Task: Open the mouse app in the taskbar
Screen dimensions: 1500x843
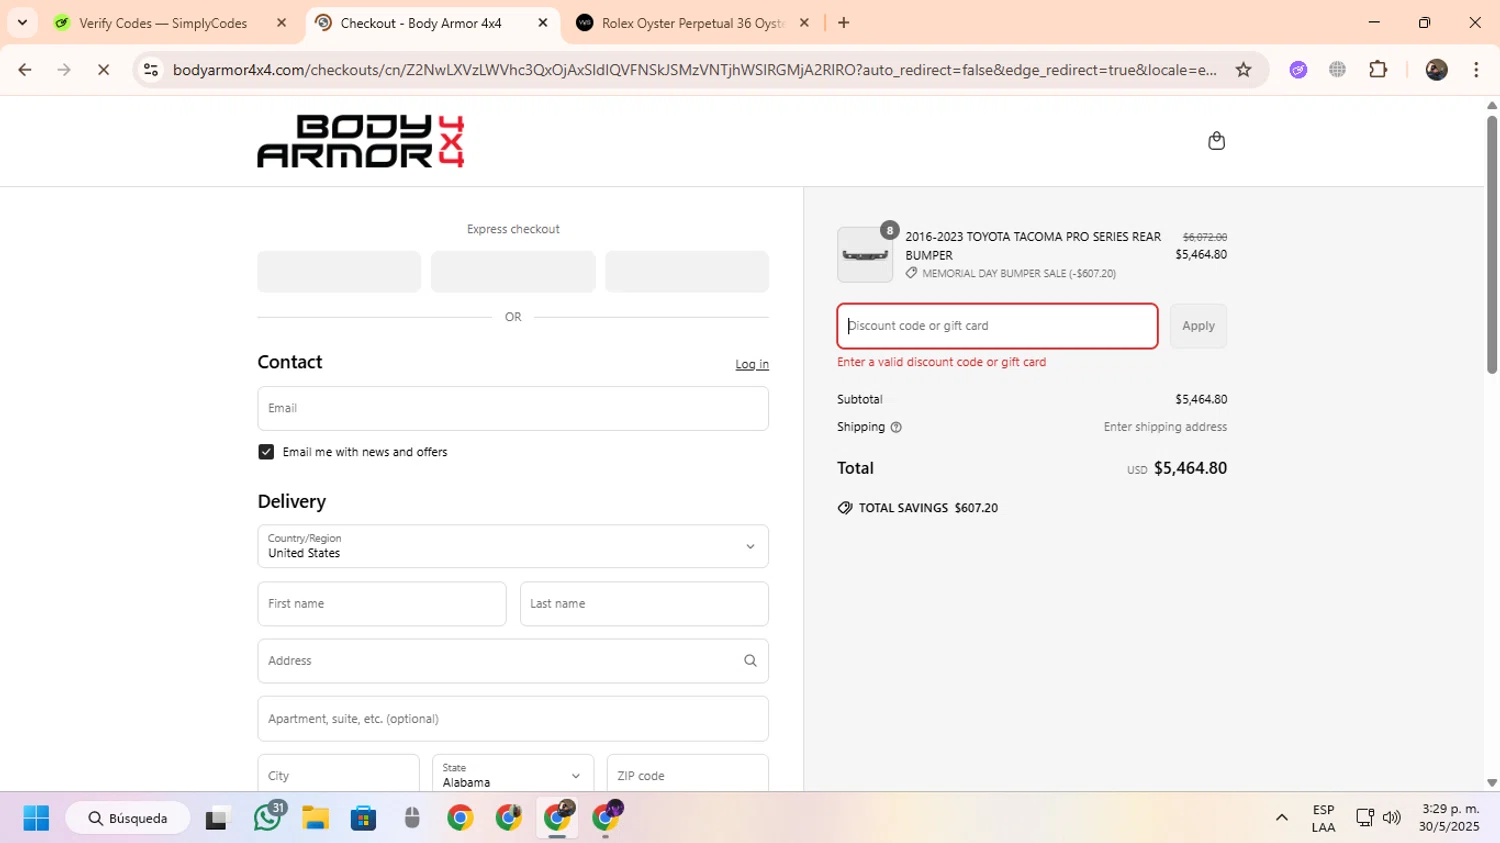Action: point(412,818)
